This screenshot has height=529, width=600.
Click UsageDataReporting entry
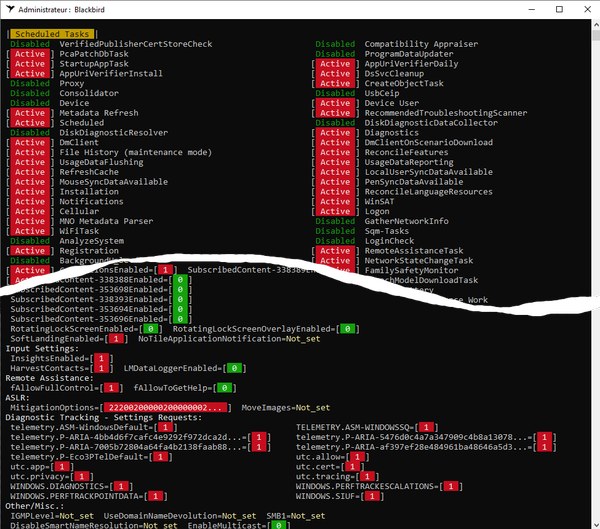pyautogui.click(x=409, y=162)
